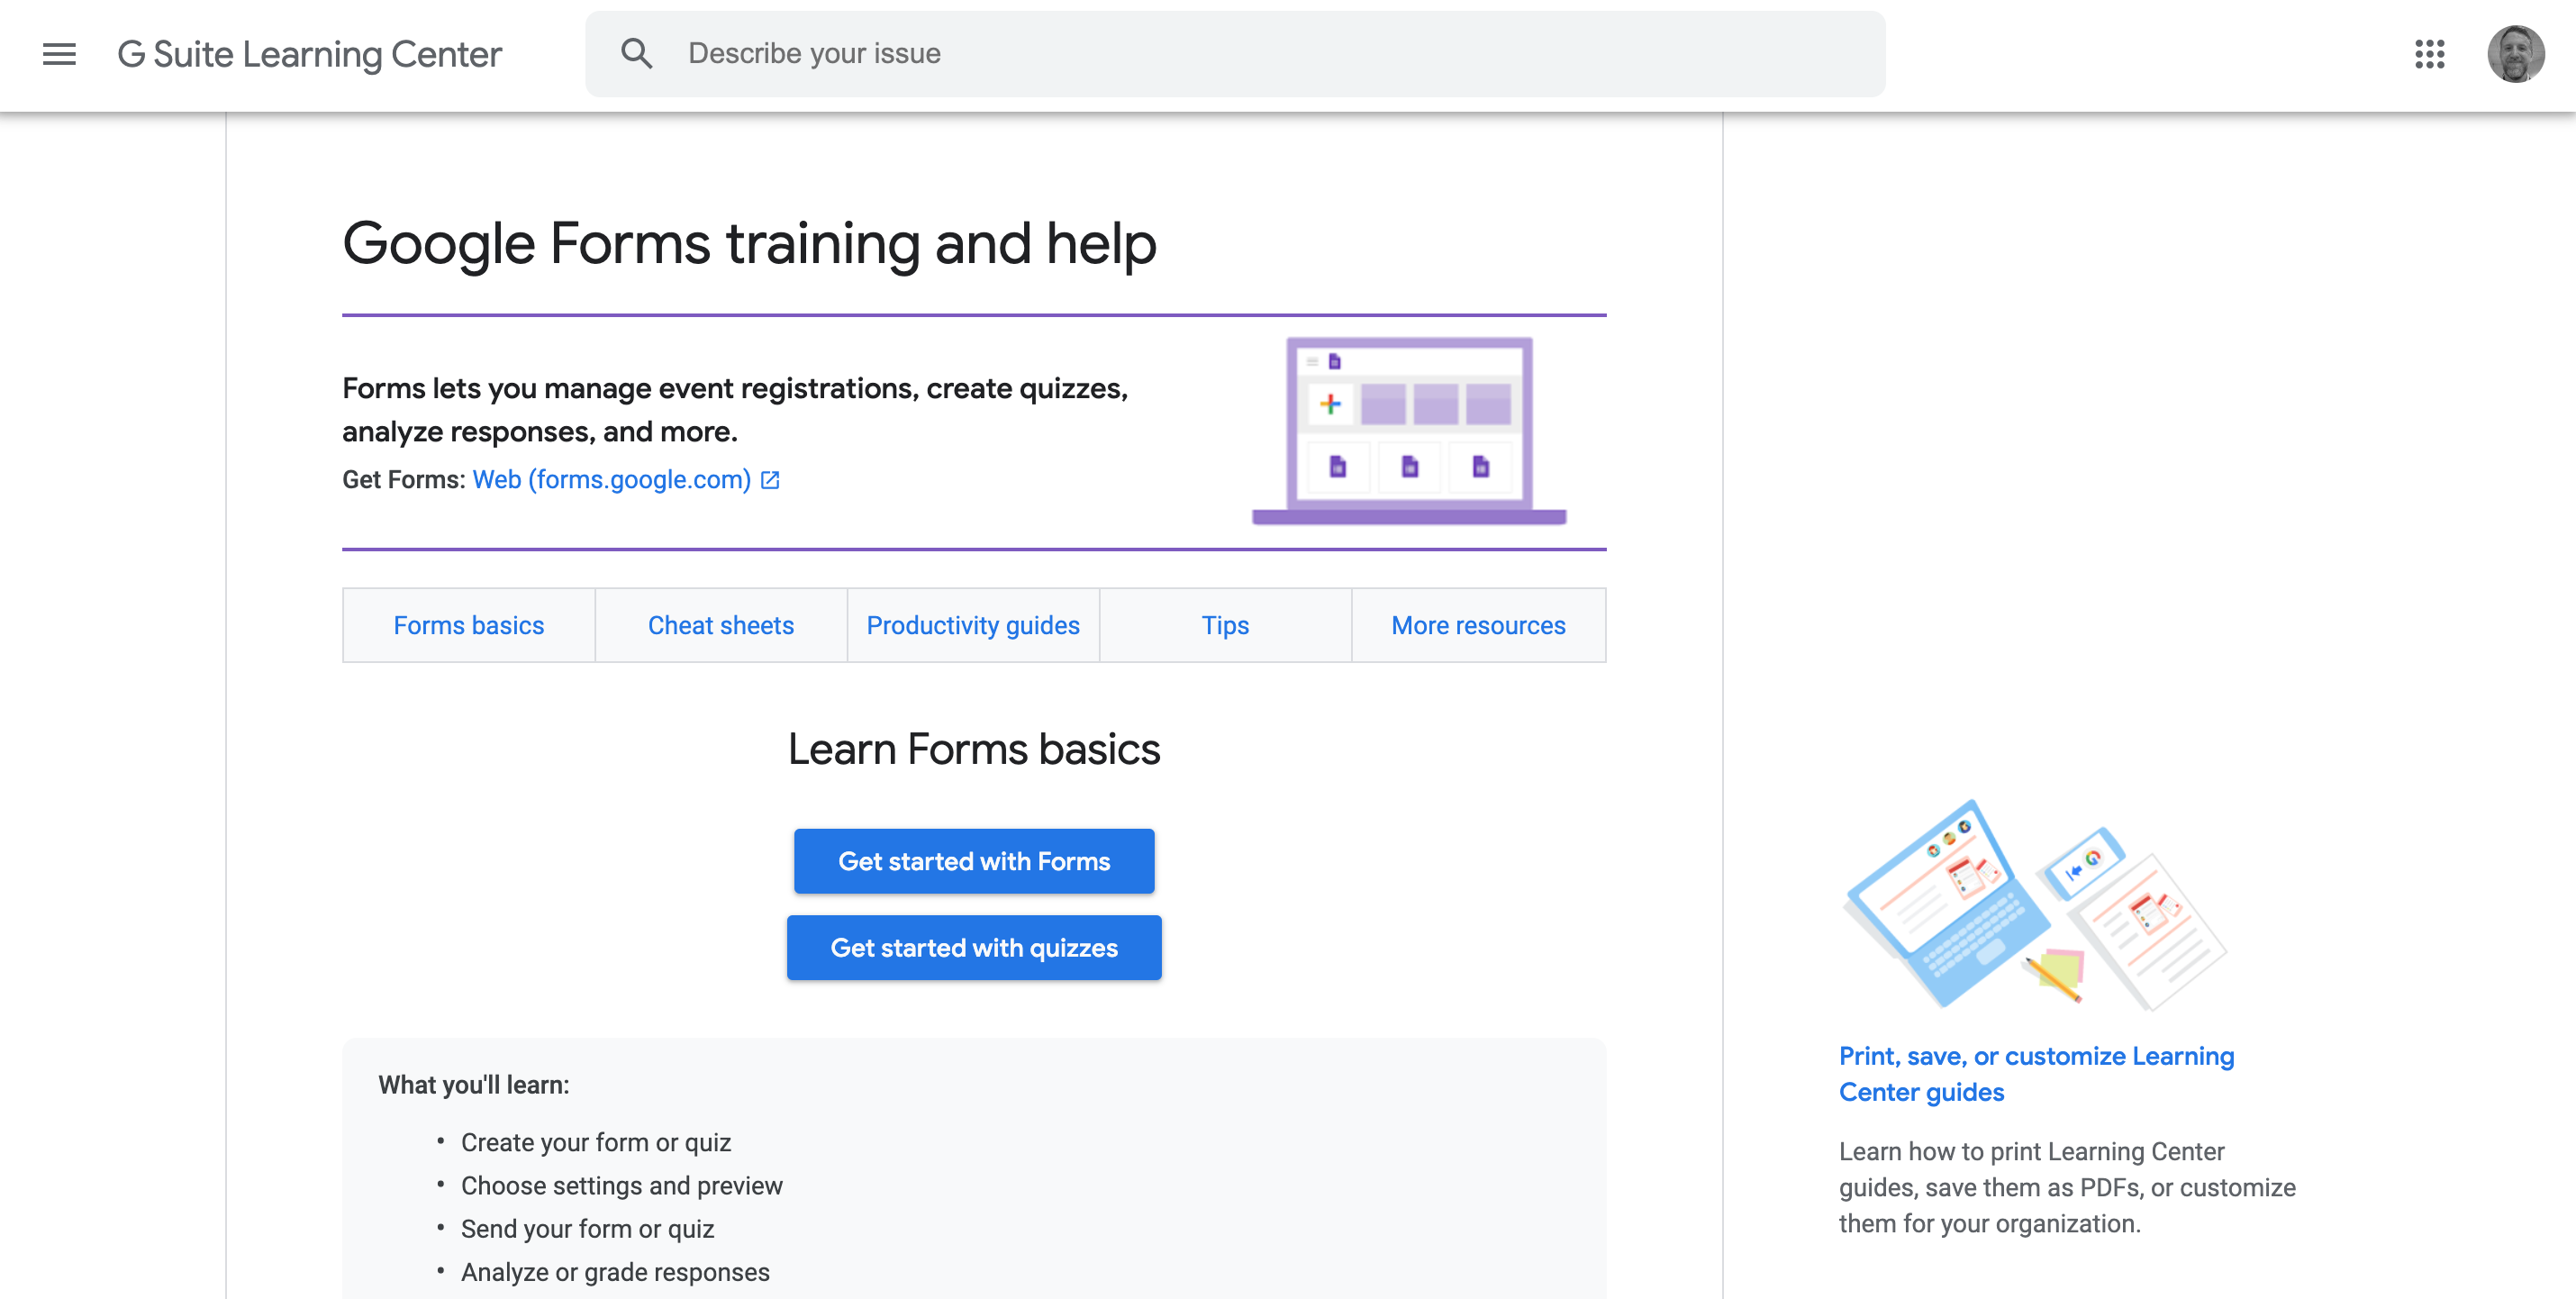This screenshot has height=1299, width=2576.
Task: Switch to the More resources tab
Action: [1478, 625]
